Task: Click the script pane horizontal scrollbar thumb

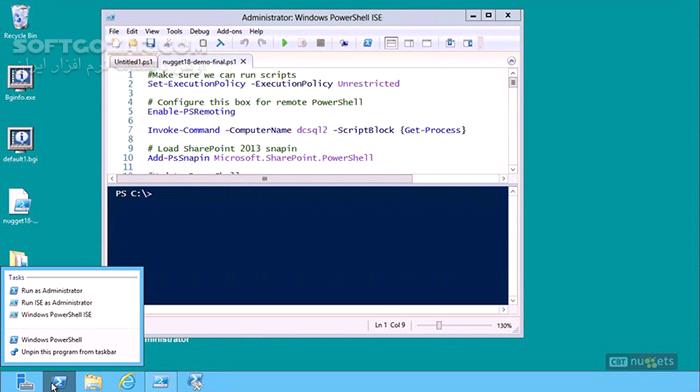Action: tap(264, 179)
